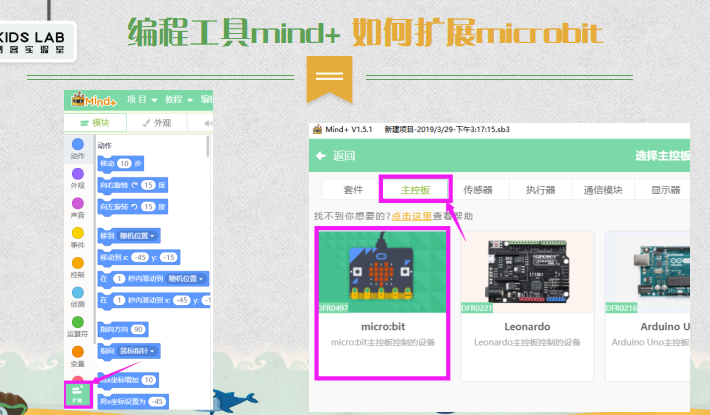Select the Arduino Uno board image
Viewport: 710px width, 415px height.
(x=648, y=272)
